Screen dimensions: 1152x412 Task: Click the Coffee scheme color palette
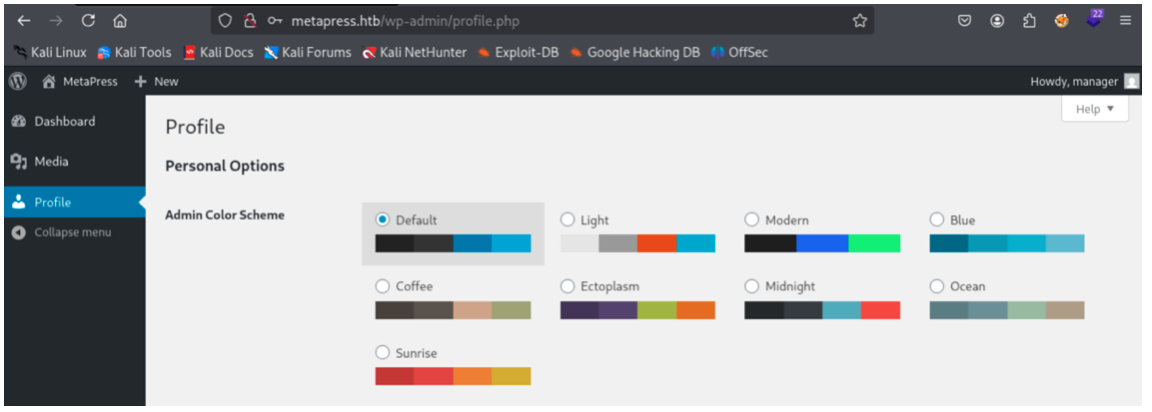(x=453, y=310)
